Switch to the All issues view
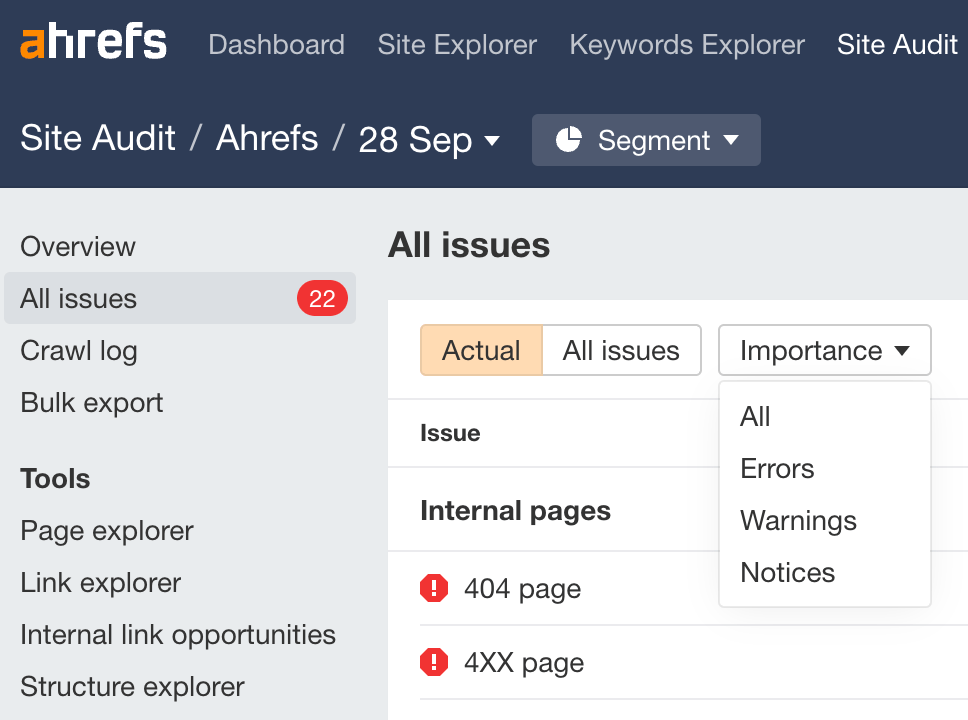Screen dimensions: 968x720 point(621,350)
